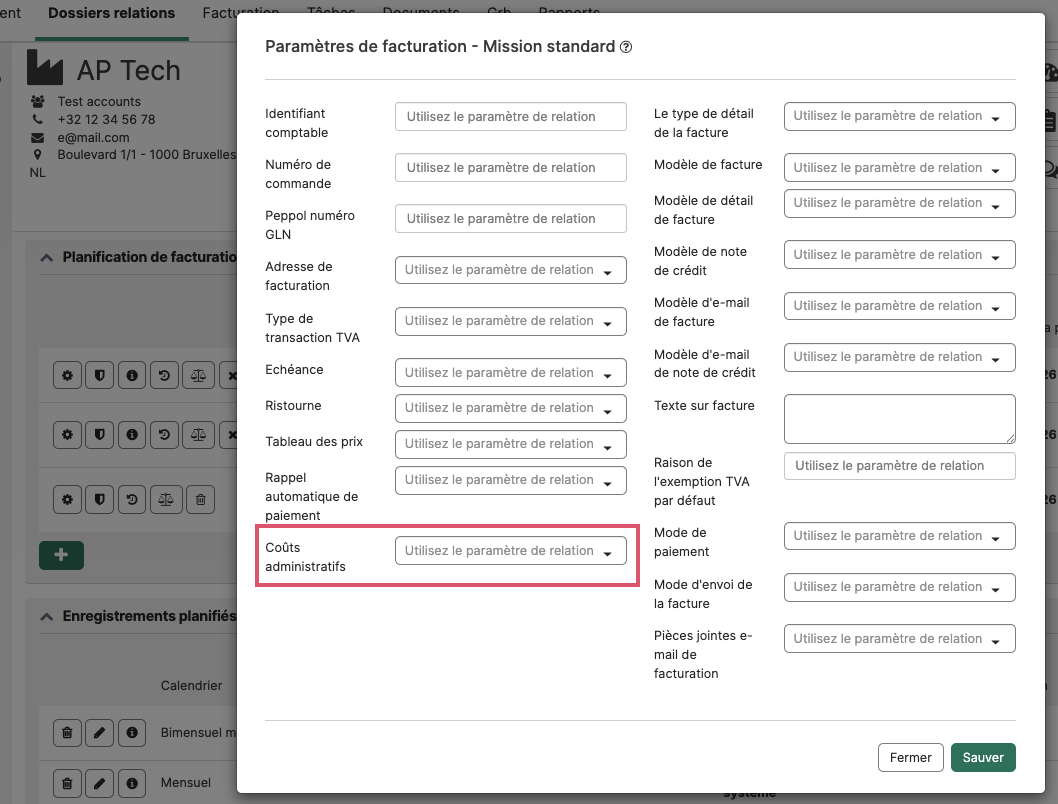Click the envelope icon beside e@mail.com

click(x=38, y=138)
